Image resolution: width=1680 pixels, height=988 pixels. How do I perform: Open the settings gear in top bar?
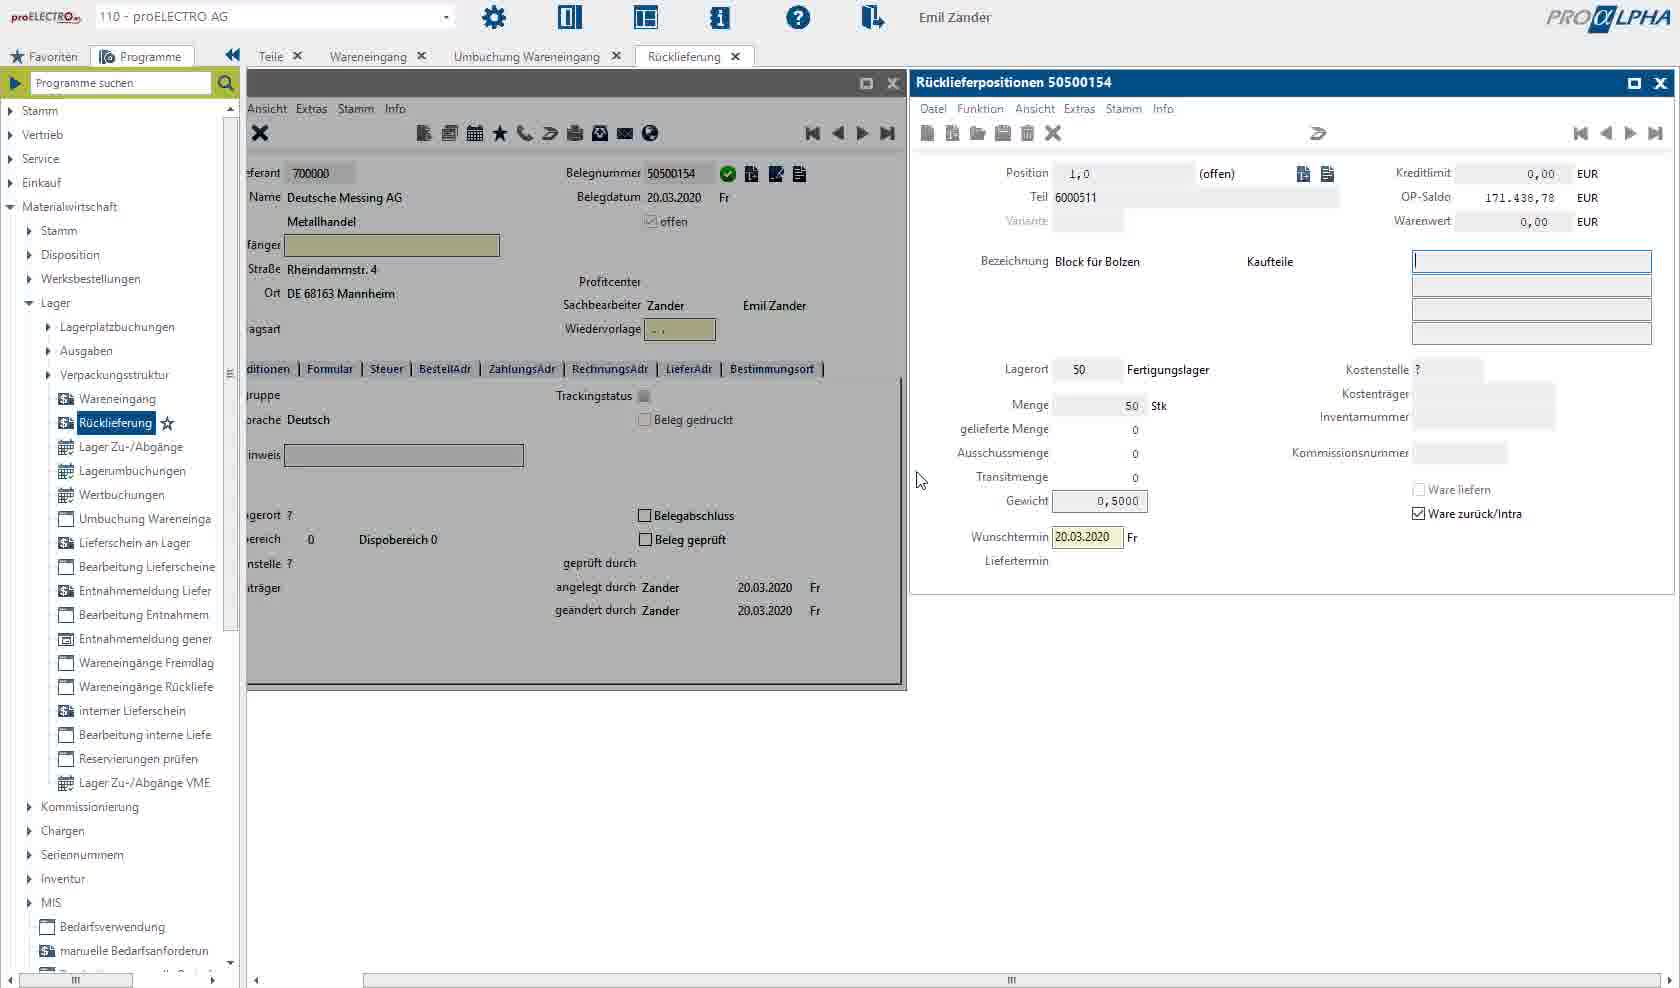(494, 17)
